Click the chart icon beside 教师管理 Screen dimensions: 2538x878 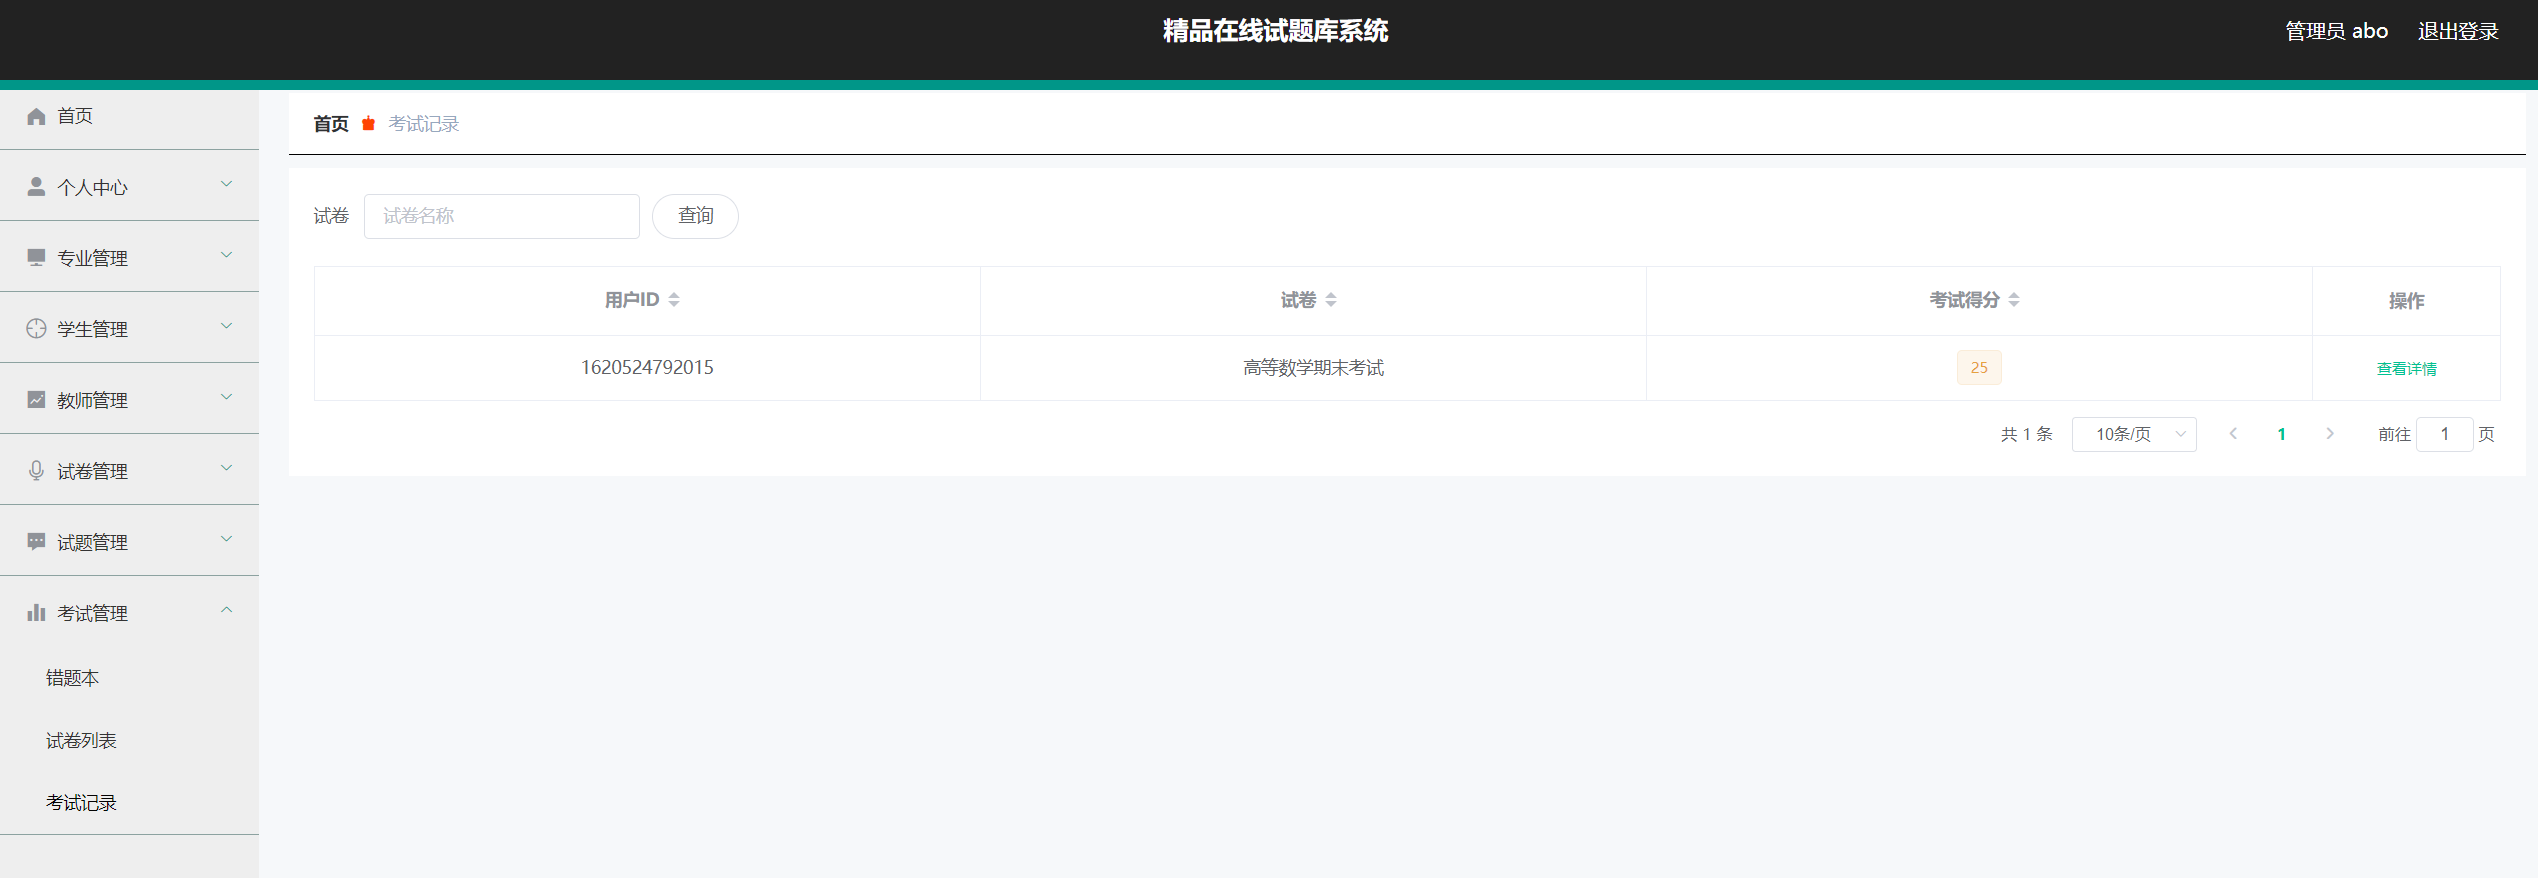pyautogui.click(x=36, y=400)
